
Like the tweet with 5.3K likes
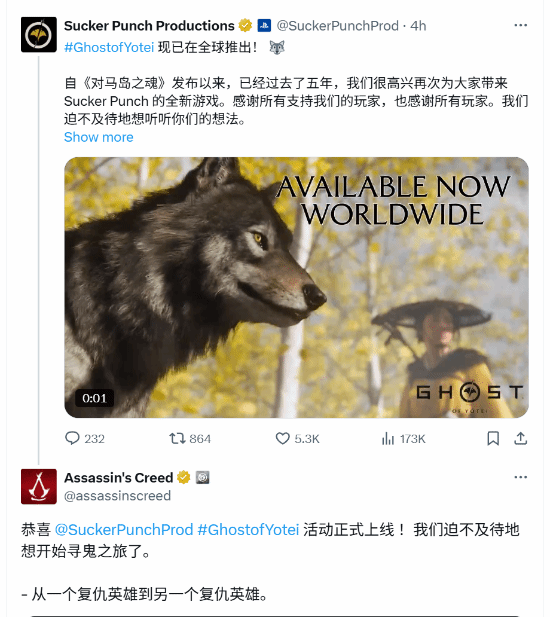point(297,438)
